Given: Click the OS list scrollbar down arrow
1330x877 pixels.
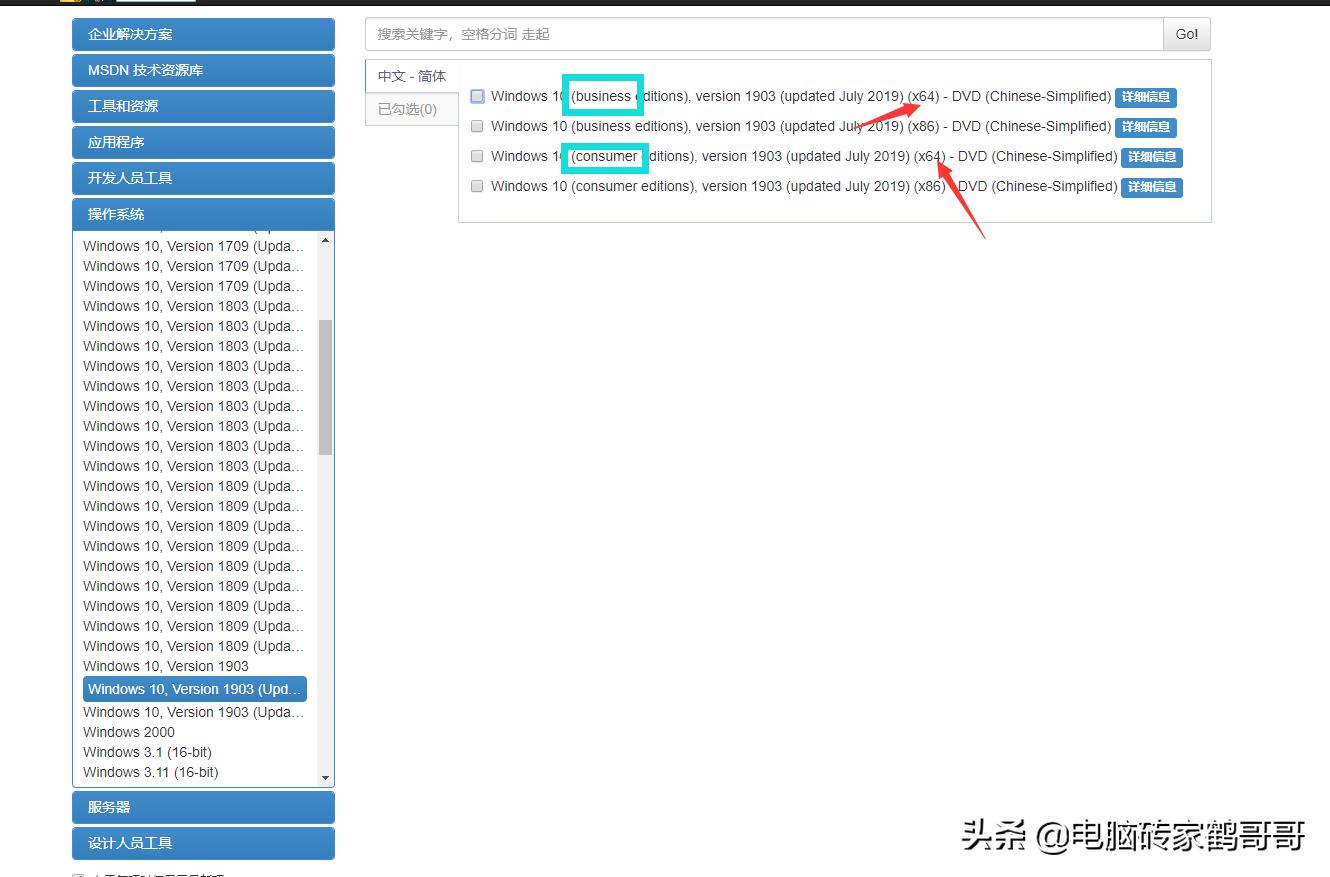Looking at the screenshot, I should (x=325, y=778).
